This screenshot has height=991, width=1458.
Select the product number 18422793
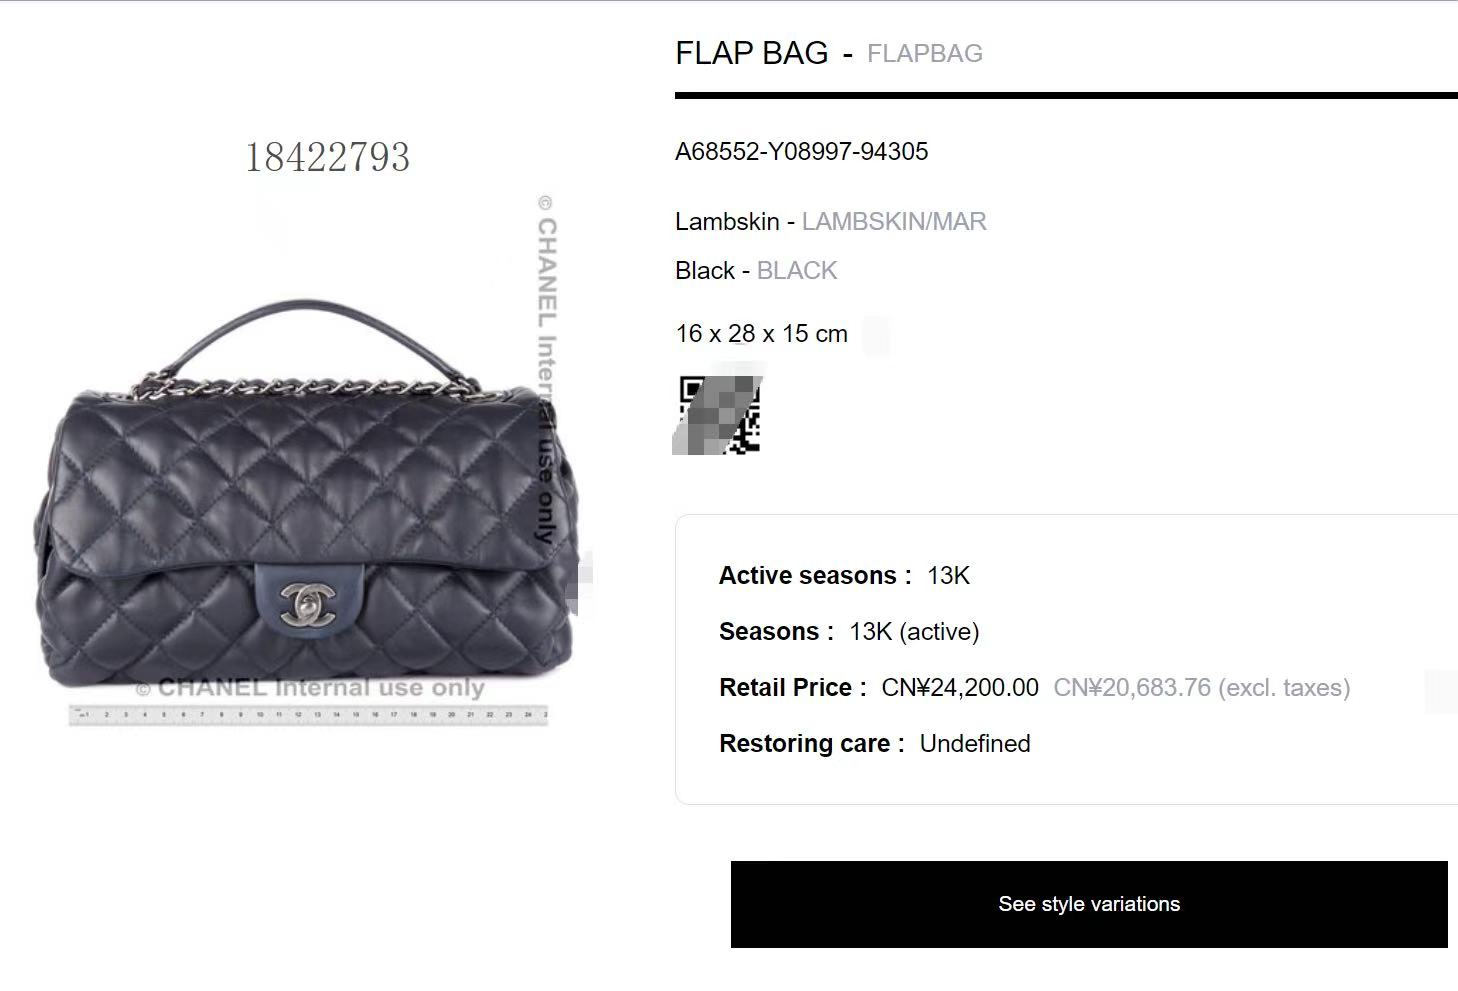328,157
